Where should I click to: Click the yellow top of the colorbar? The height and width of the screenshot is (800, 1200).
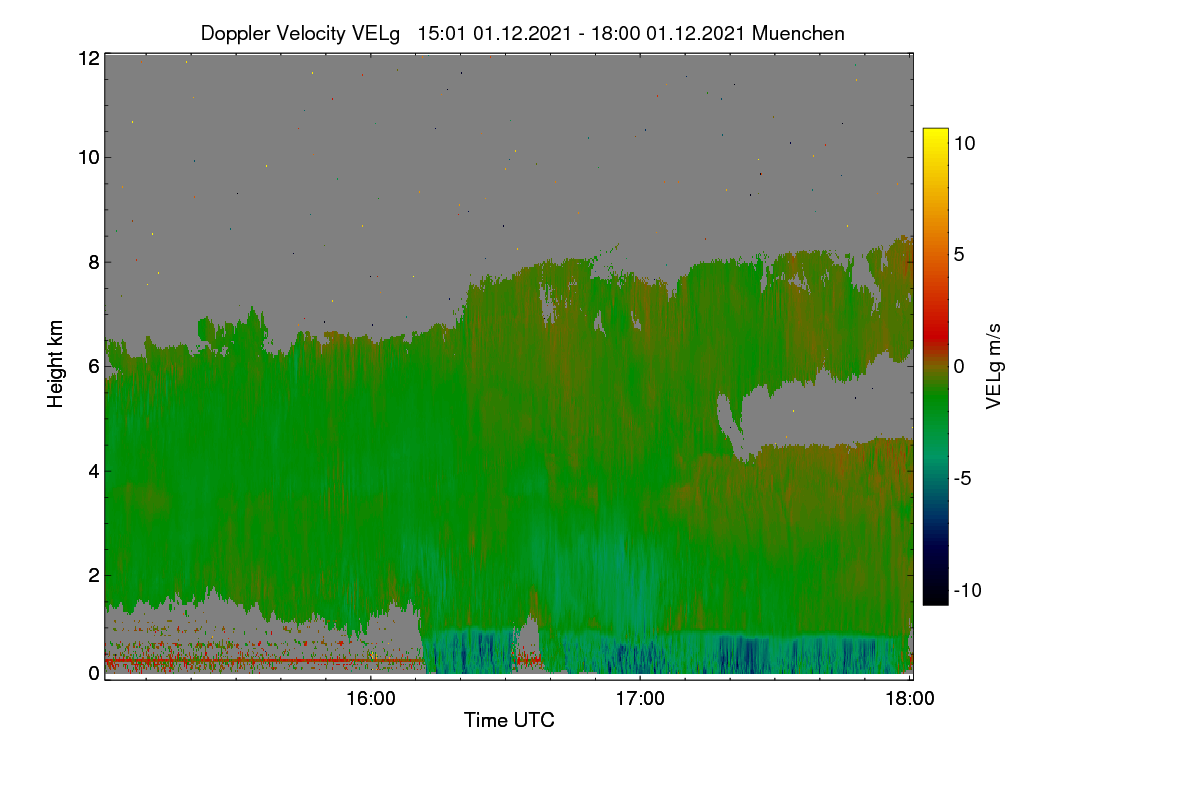pyautogui.click(x=935, y=135)
